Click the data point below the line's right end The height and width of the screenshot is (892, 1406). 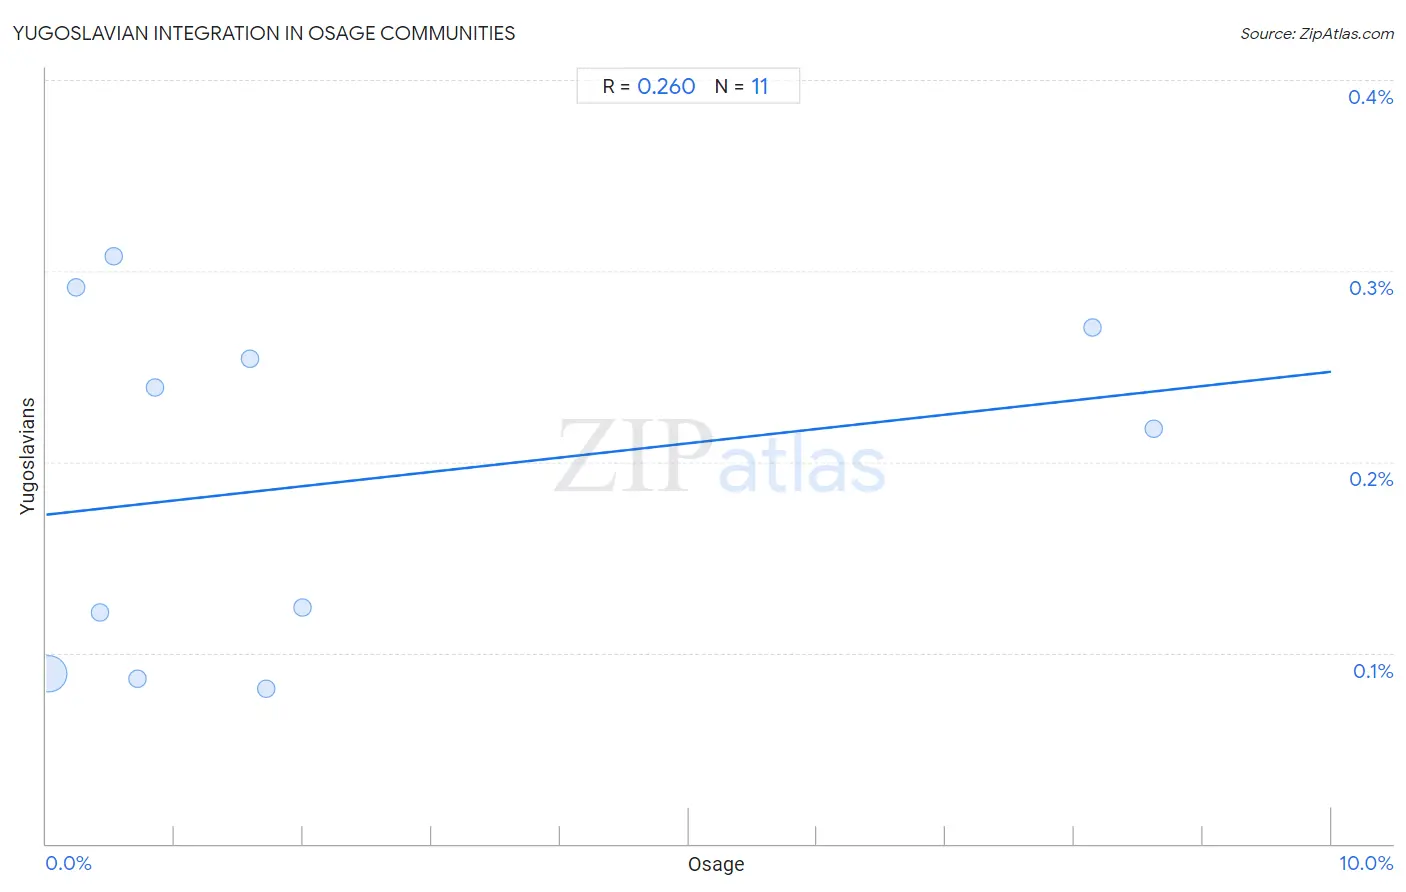[1153, 429]
